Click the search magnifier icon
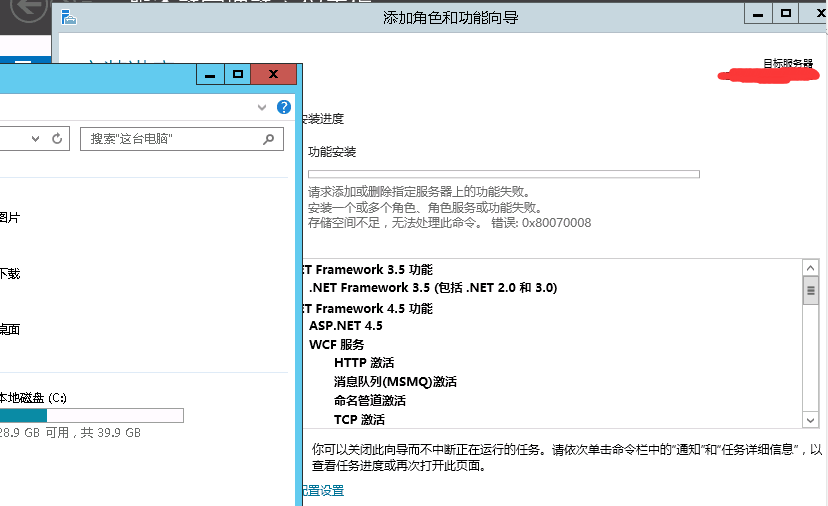Screen dimensions: 828x506 pyautogui.click(x=269, y=139)
